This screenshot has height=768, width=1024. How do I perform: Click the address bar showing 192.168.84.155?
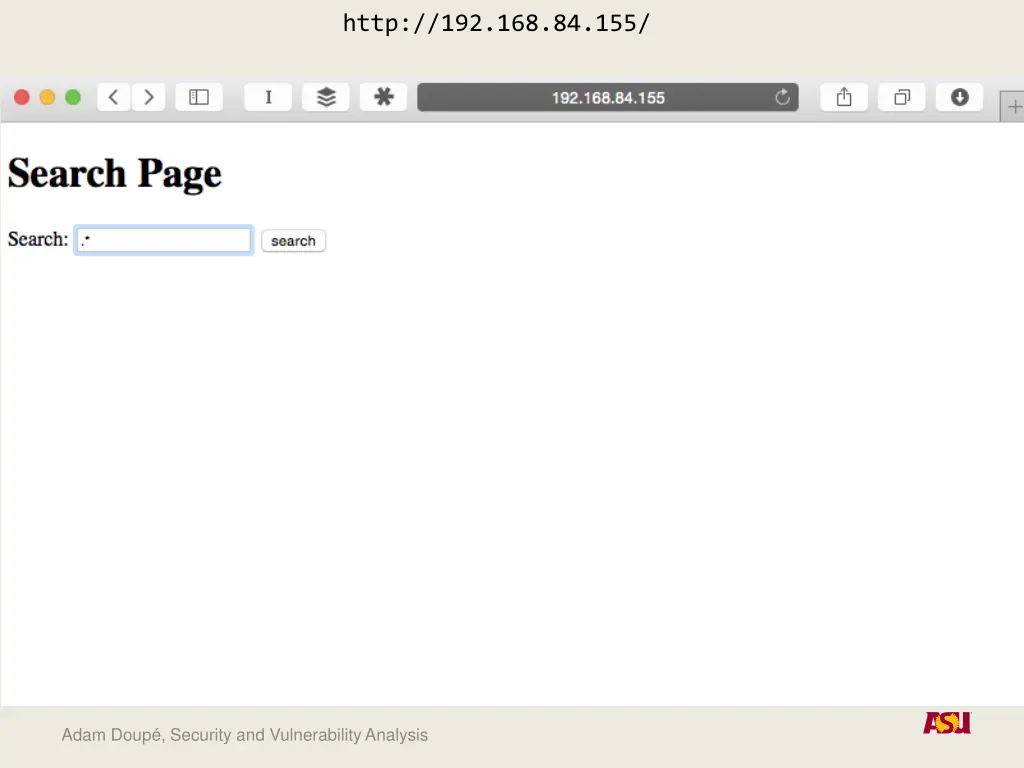coord(607,97)
